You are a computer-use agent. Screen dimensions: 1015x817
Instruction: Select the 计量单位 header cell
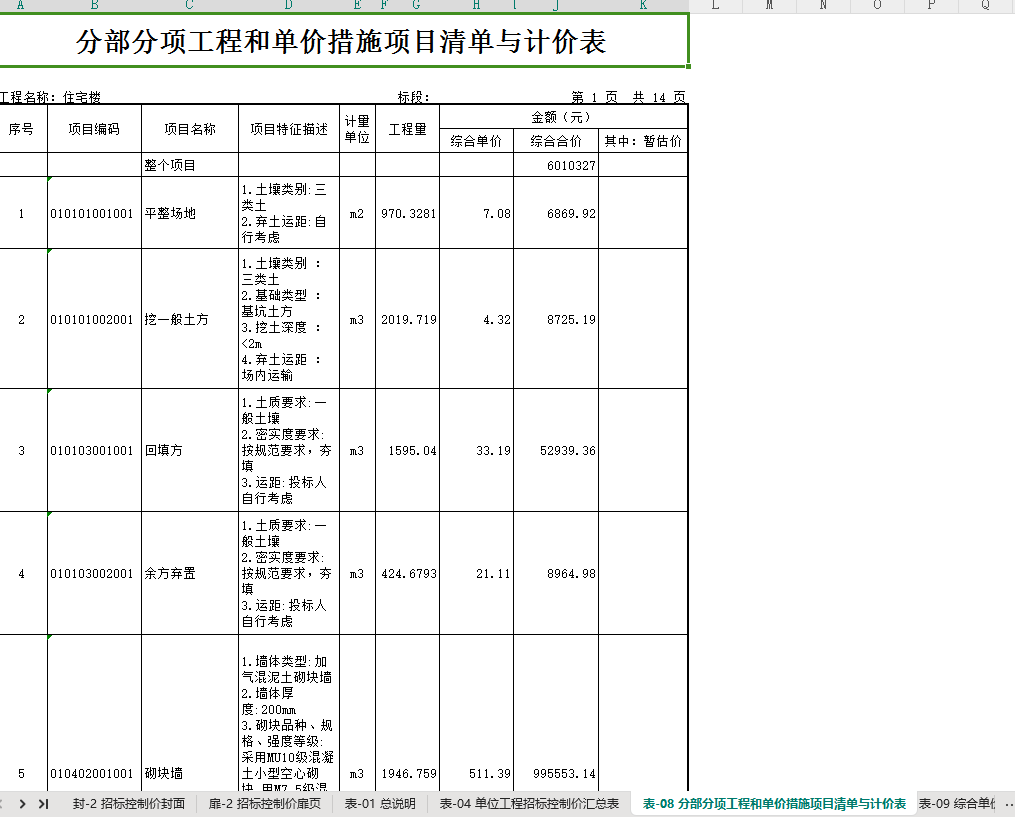[x=357, y=129]
